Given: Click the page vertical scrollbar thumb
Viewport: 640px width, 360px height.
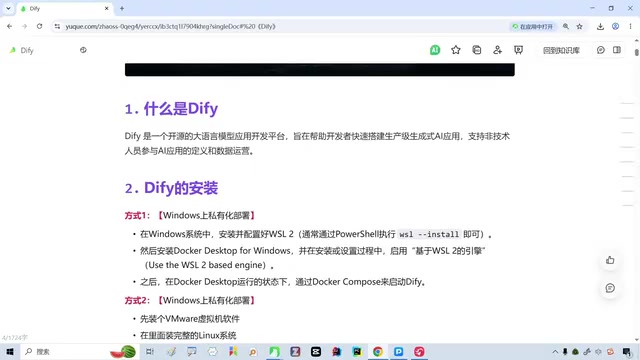Looking at the screenshot, I should click(637, 53).
